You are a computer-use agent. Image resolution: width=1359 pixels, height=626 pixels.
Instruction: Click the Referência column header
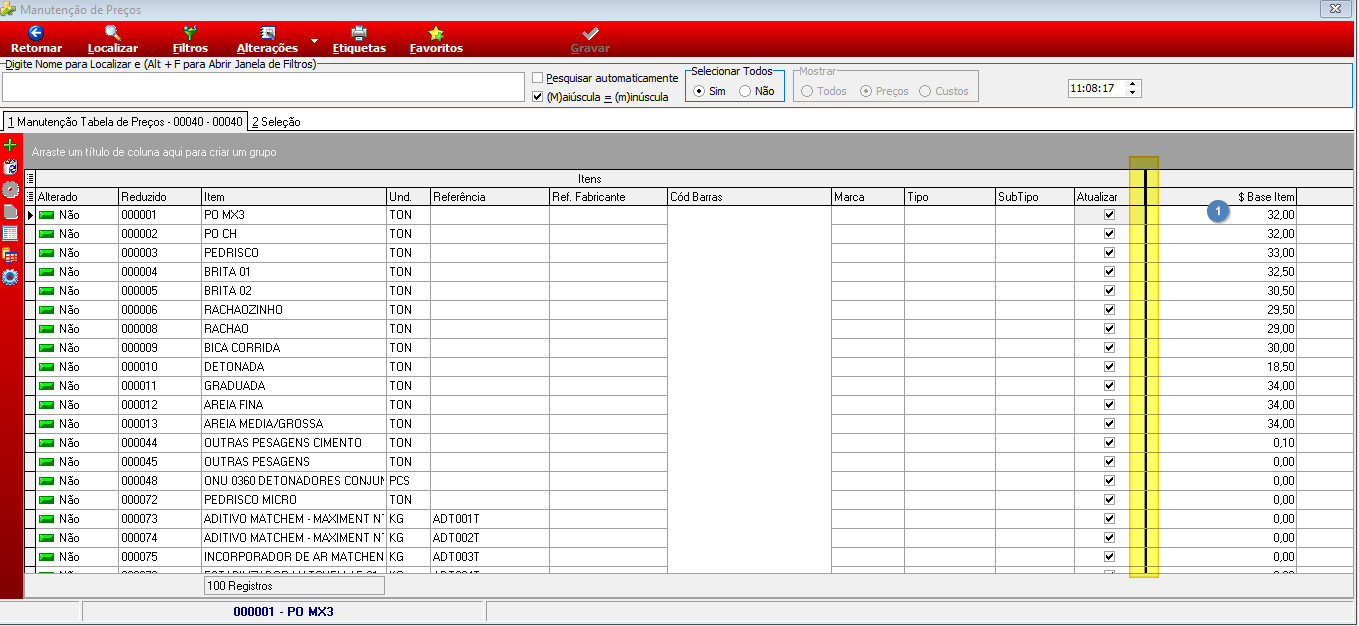[x=490, y=197]
